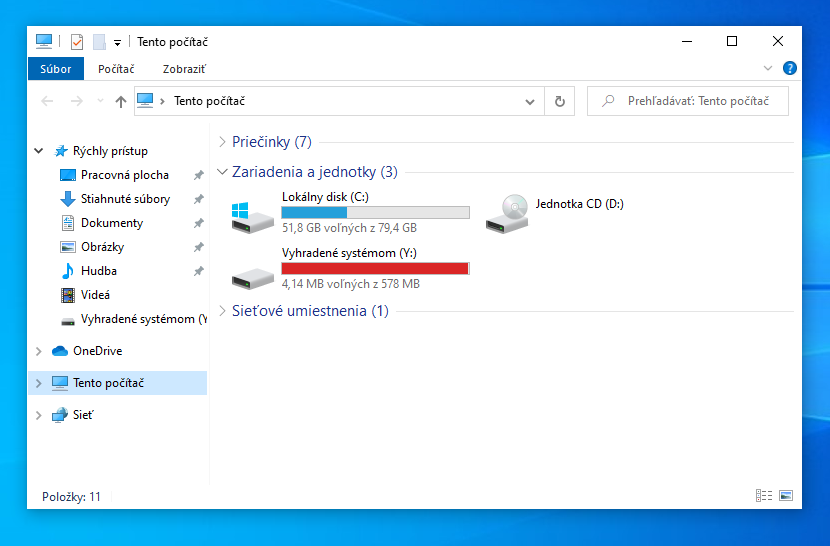Click the refresh icon beside address bar
The height and width of the screenshot is (546, 830).
559,101
